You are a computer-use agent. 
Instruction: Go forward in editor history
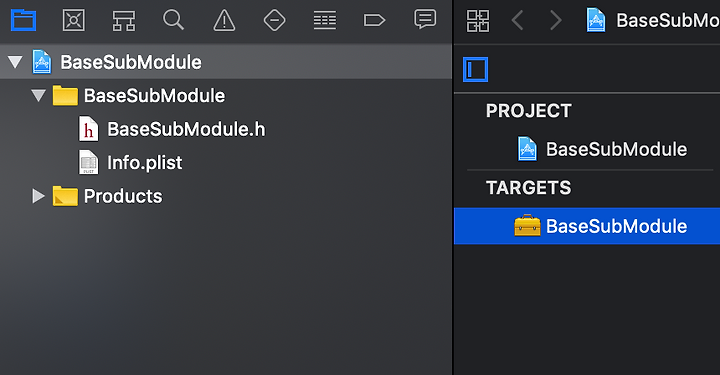pos(556,21)
